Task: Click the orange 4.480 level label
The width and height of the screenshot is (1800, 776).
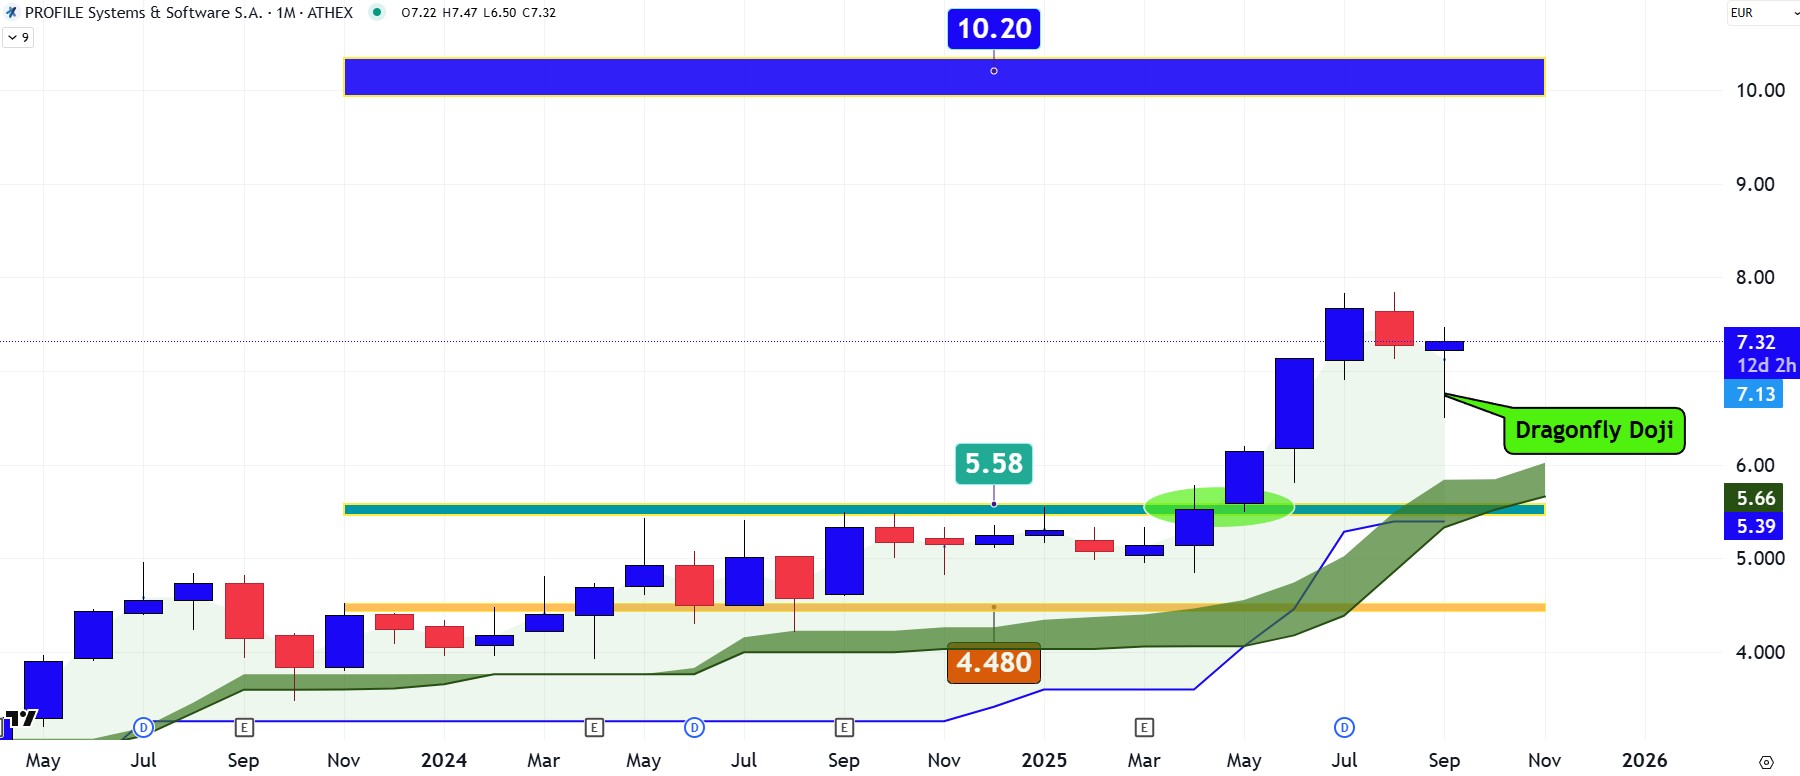Action: coord(993,662)
